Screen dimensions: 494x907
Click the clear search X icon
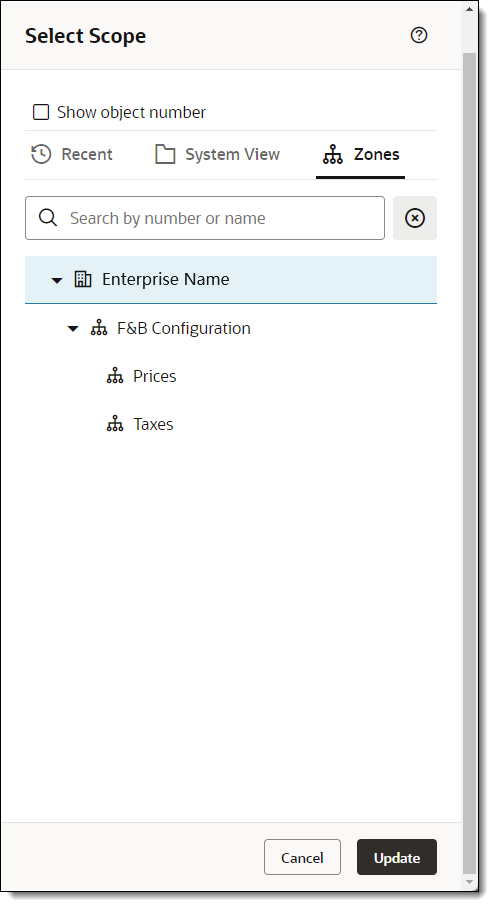pyautogui.click(x=415, y=218)
